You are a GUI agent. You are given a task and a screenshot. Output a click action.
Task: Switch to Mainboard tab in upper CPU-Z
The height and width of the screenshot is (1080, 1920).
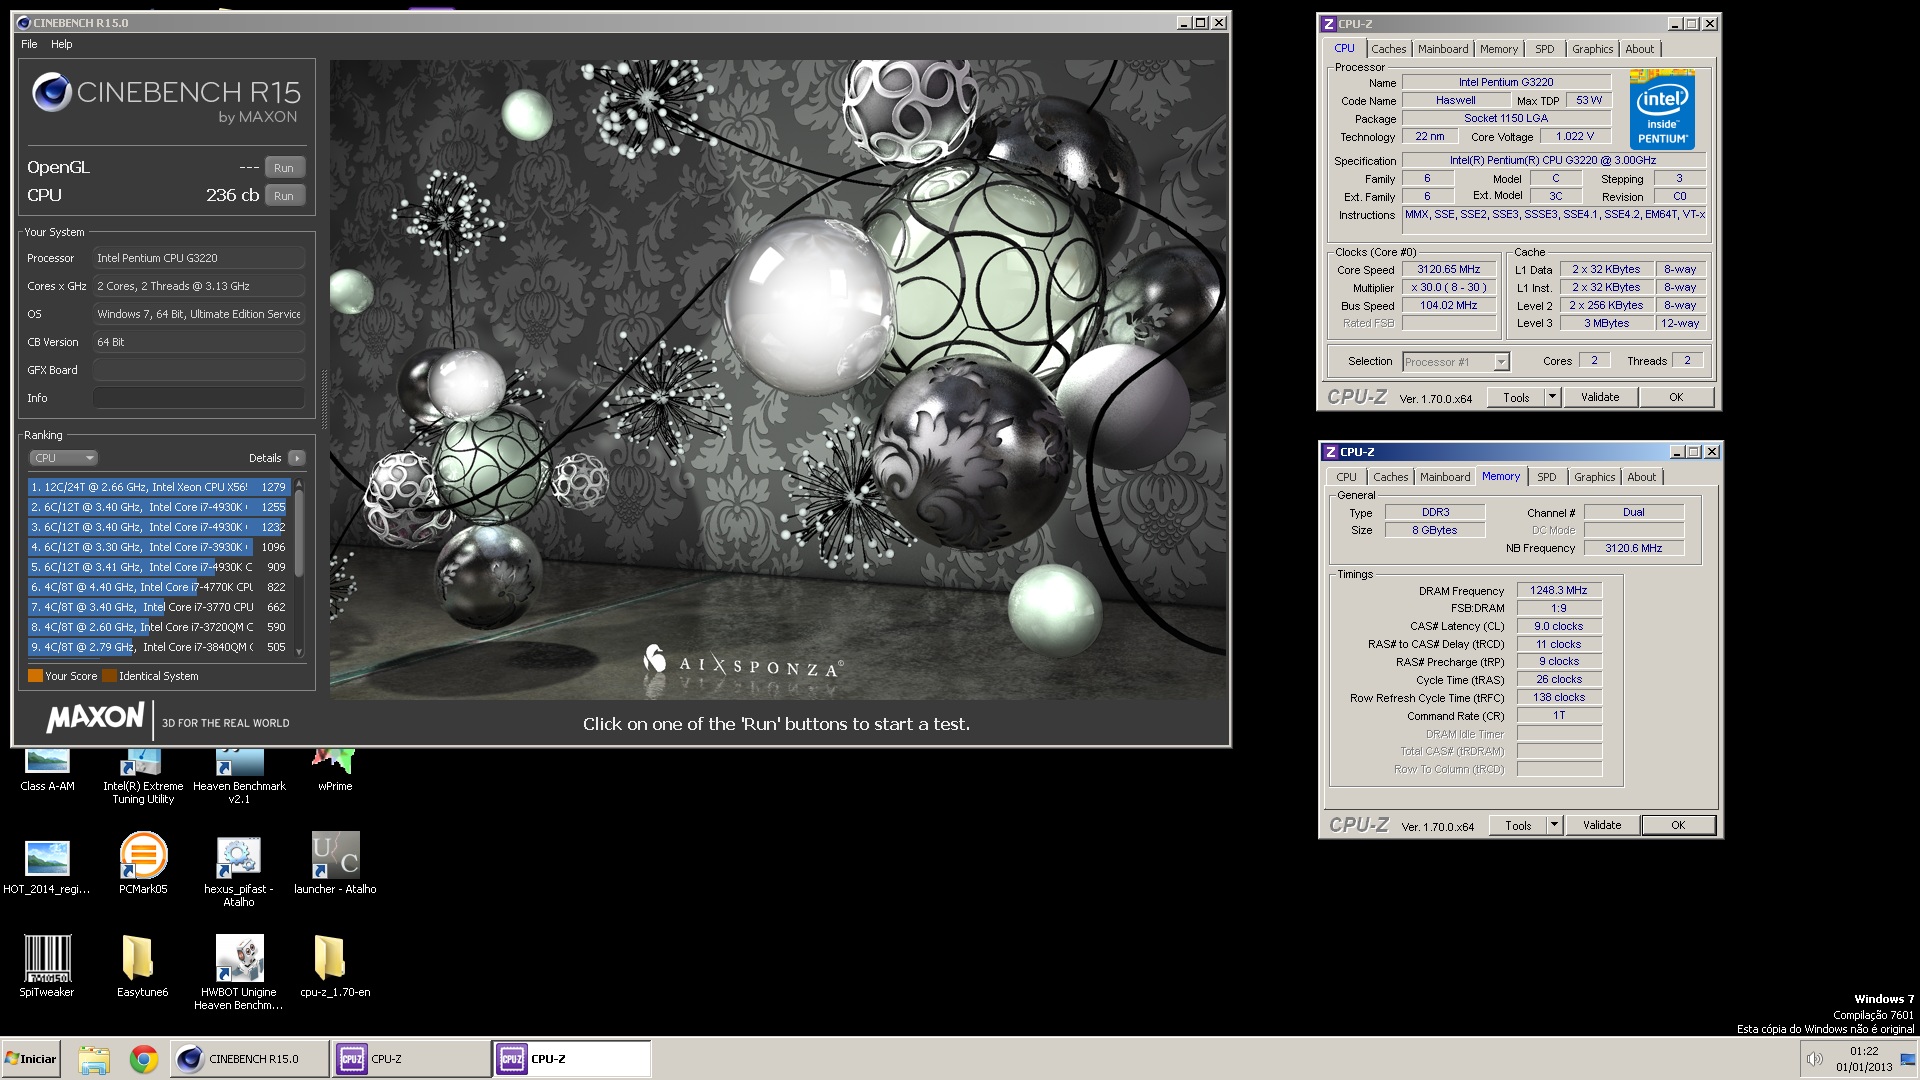1443,49
